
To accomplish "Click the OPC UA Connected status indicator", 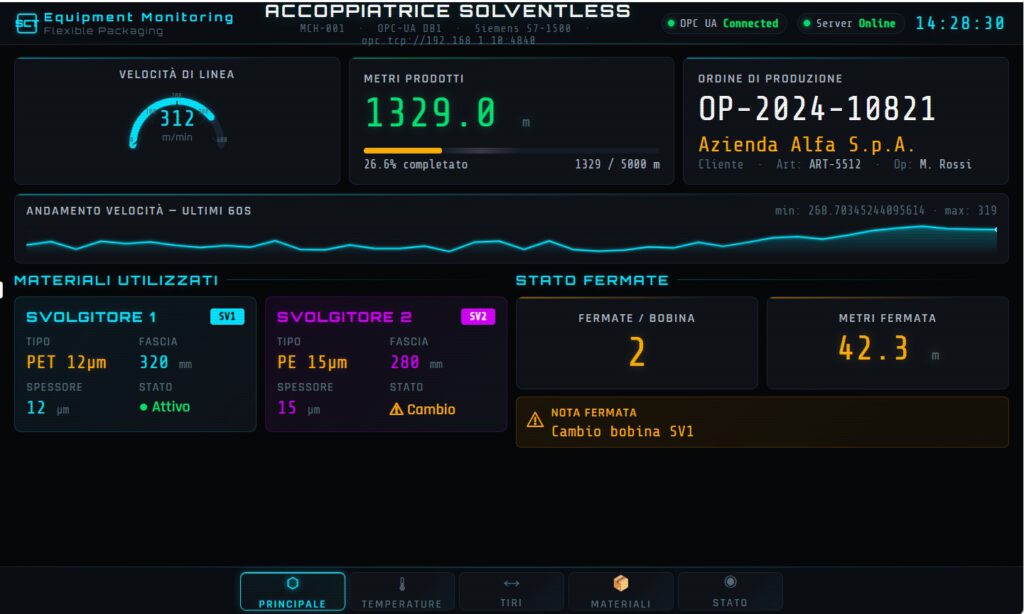I will tap(723, 23).
